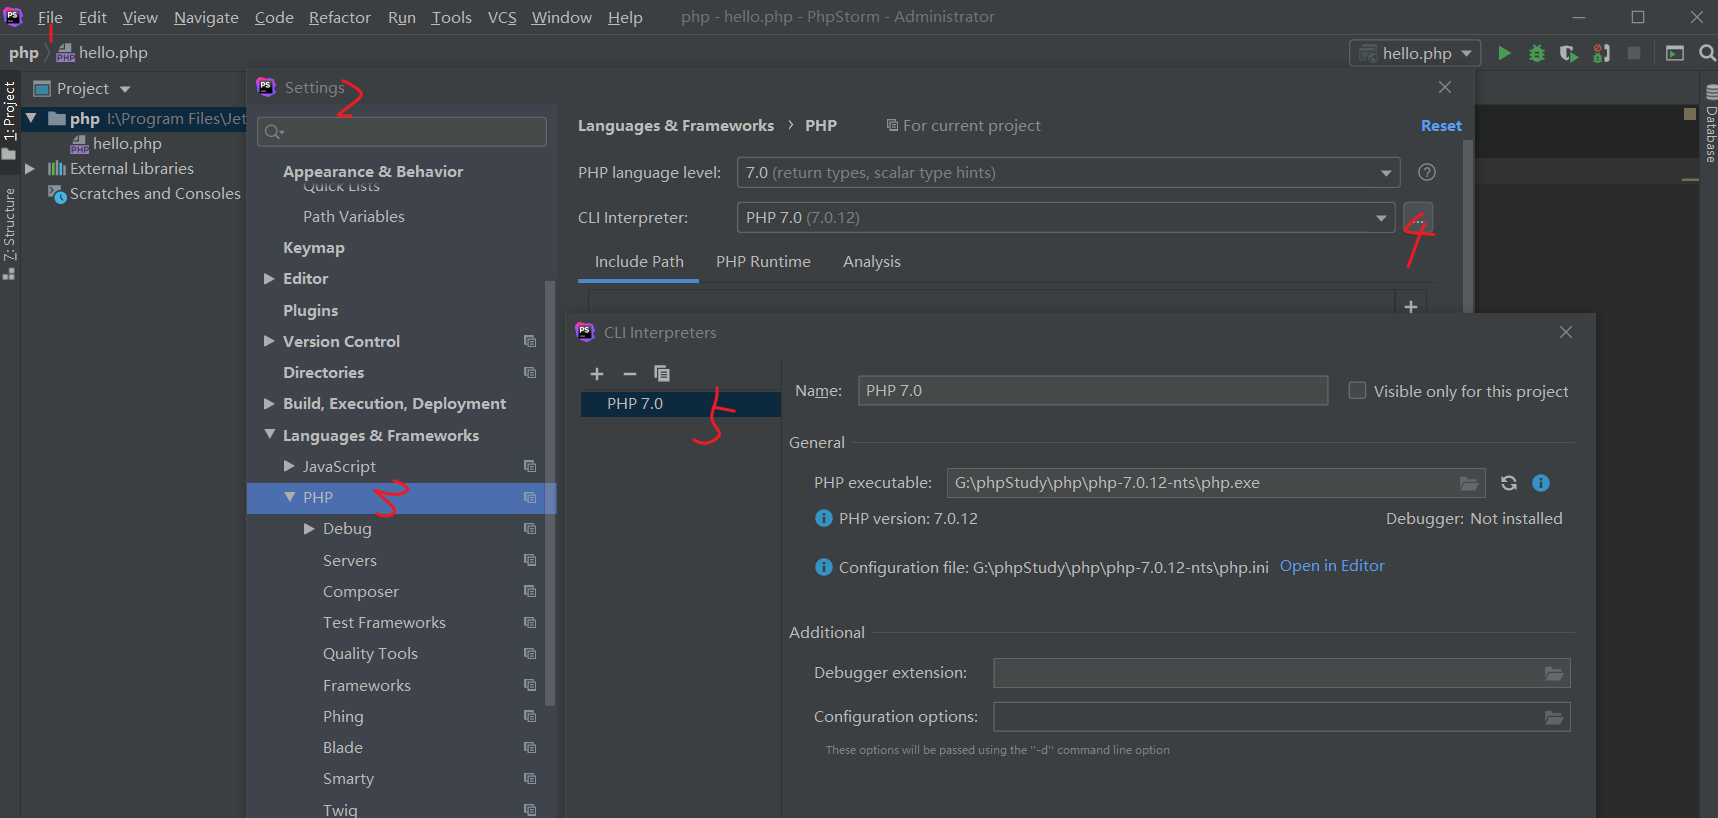Switch to the PHP Runtime tab

coord(763,262)
